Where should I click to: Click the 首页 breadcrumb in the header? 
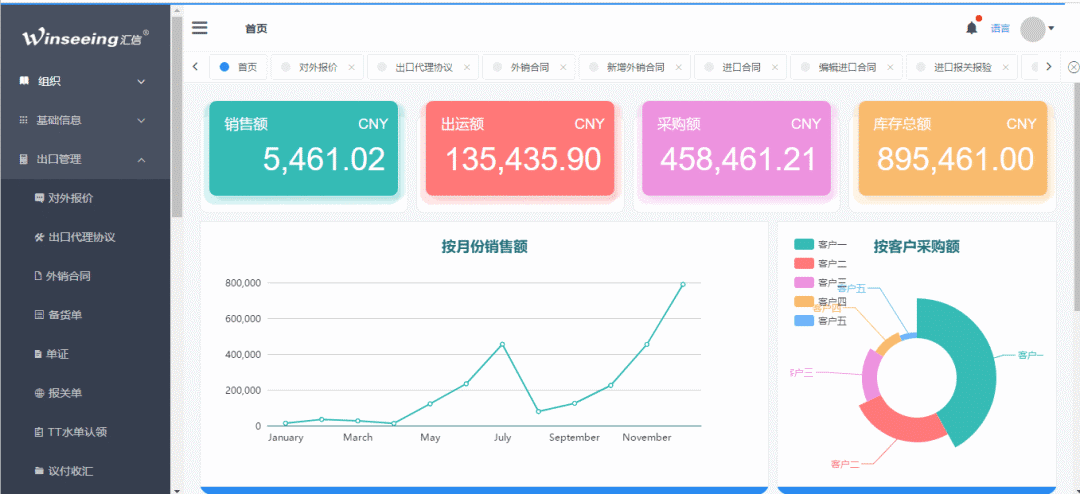(x=256, y=28)
